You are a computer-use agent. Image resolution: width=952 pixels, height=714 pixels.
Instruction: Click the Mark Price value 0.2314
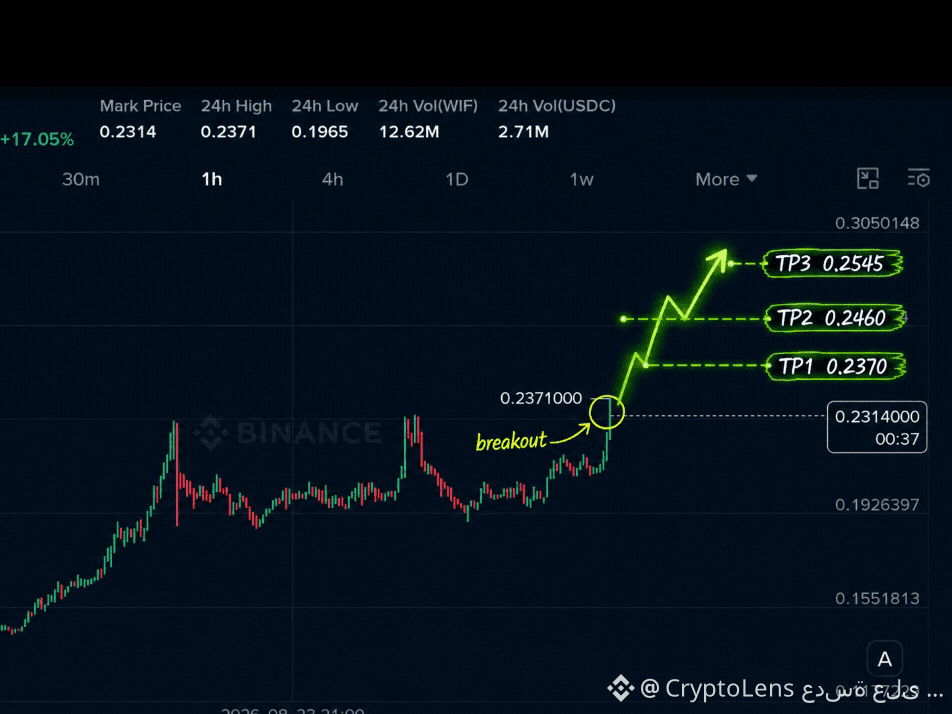pos(128,132)
